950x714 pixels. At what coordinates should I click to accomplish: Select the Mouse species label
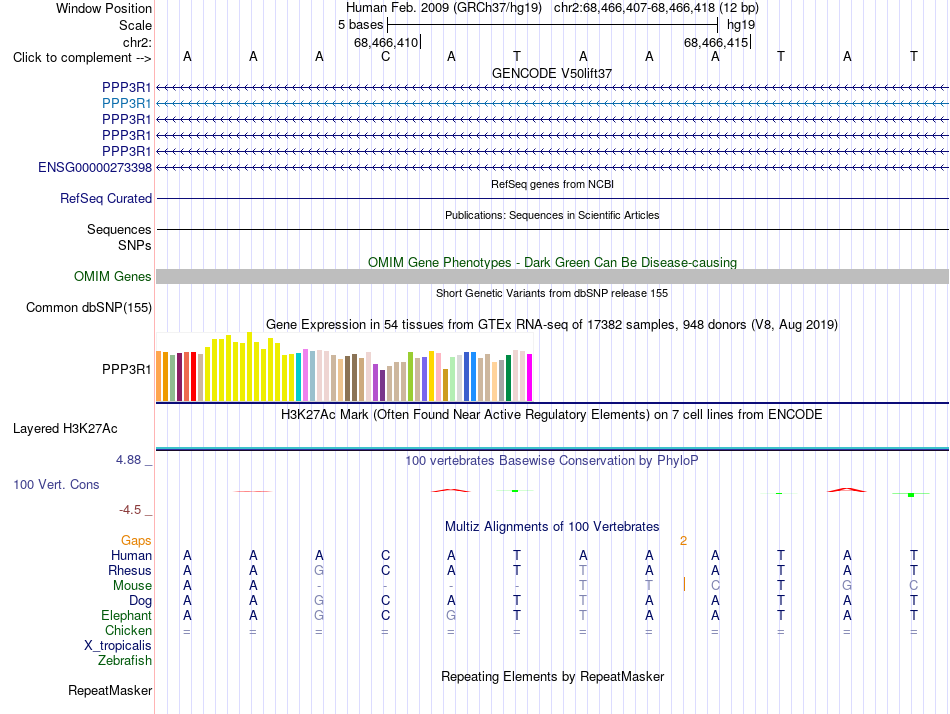click(x=132, y=586)
